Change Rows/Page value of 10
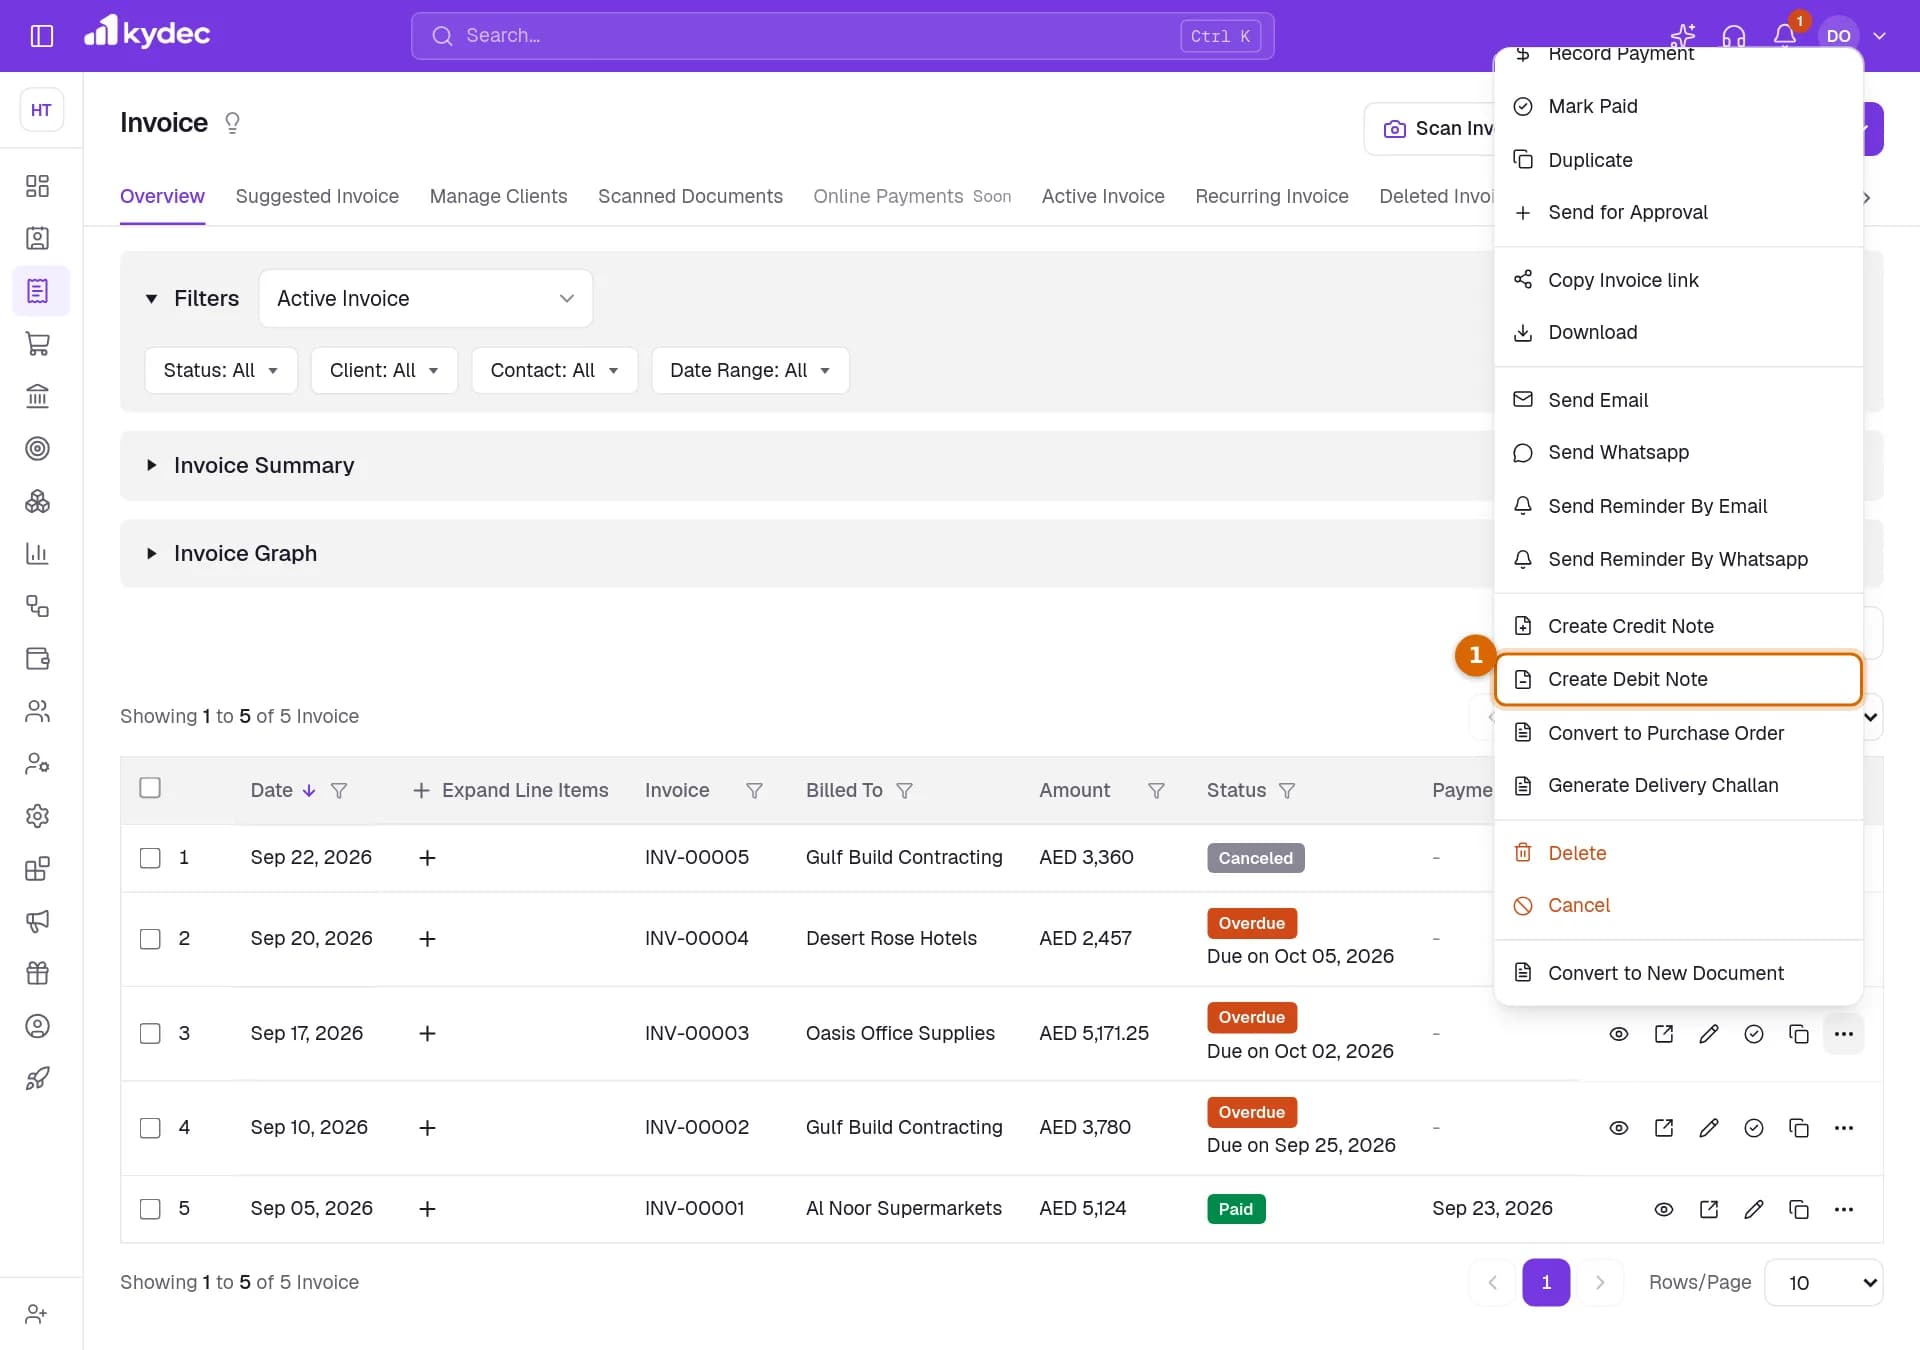The image size is (1920, 1350). 1823,1282
